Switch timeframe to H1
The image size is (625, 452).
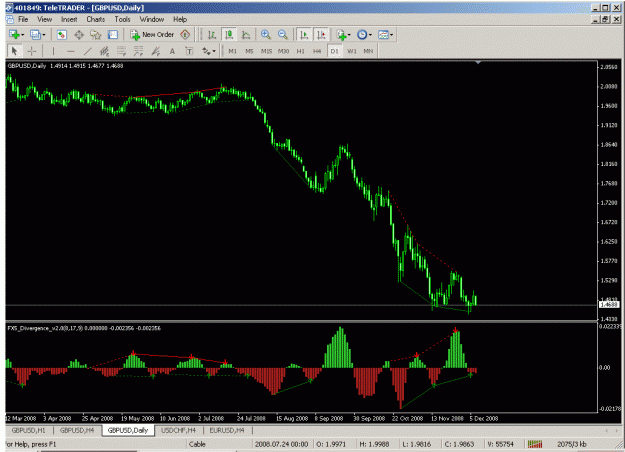point(301,51)
